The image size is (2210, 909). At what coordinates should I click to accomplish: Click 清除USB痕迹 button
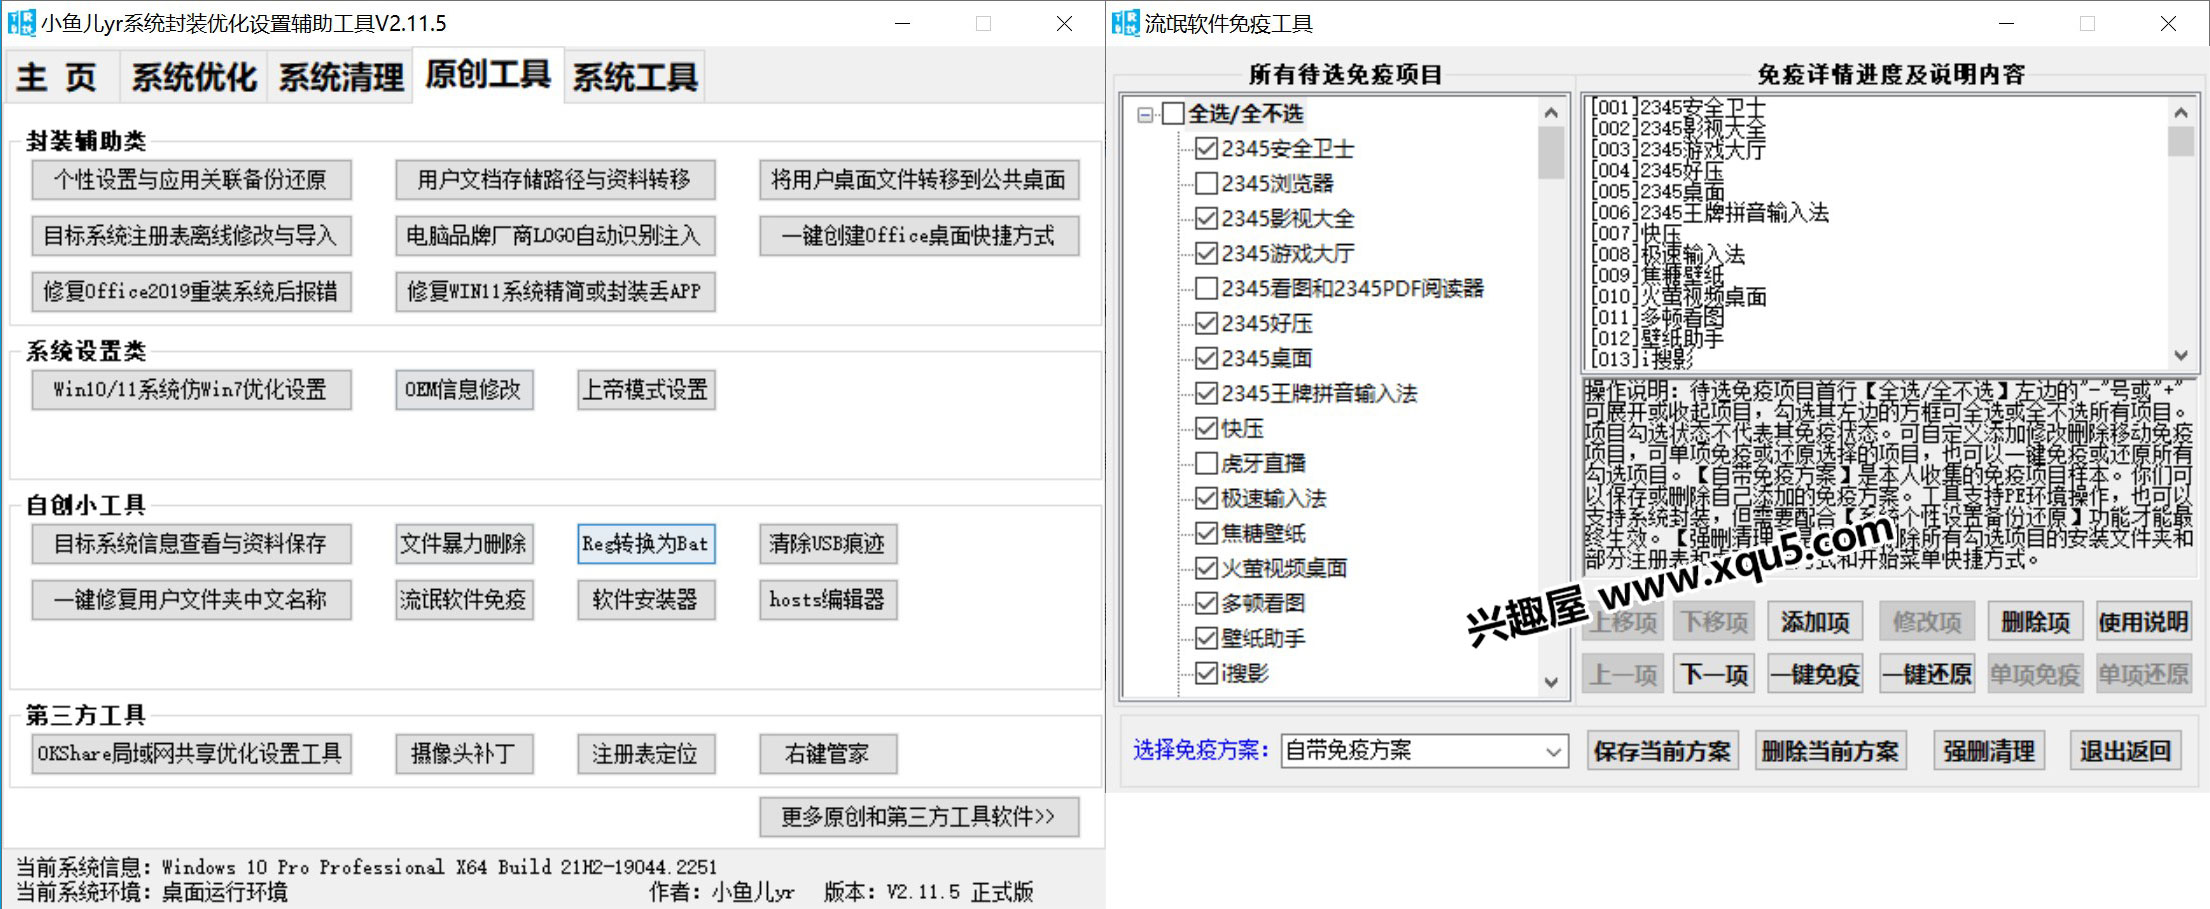pyautogui.click(x=828, y=544)
